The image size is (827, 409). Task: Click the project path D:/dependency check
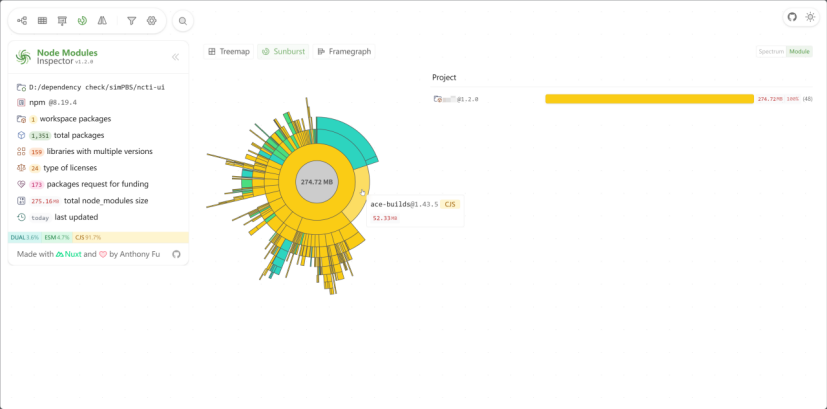point(97,87)
